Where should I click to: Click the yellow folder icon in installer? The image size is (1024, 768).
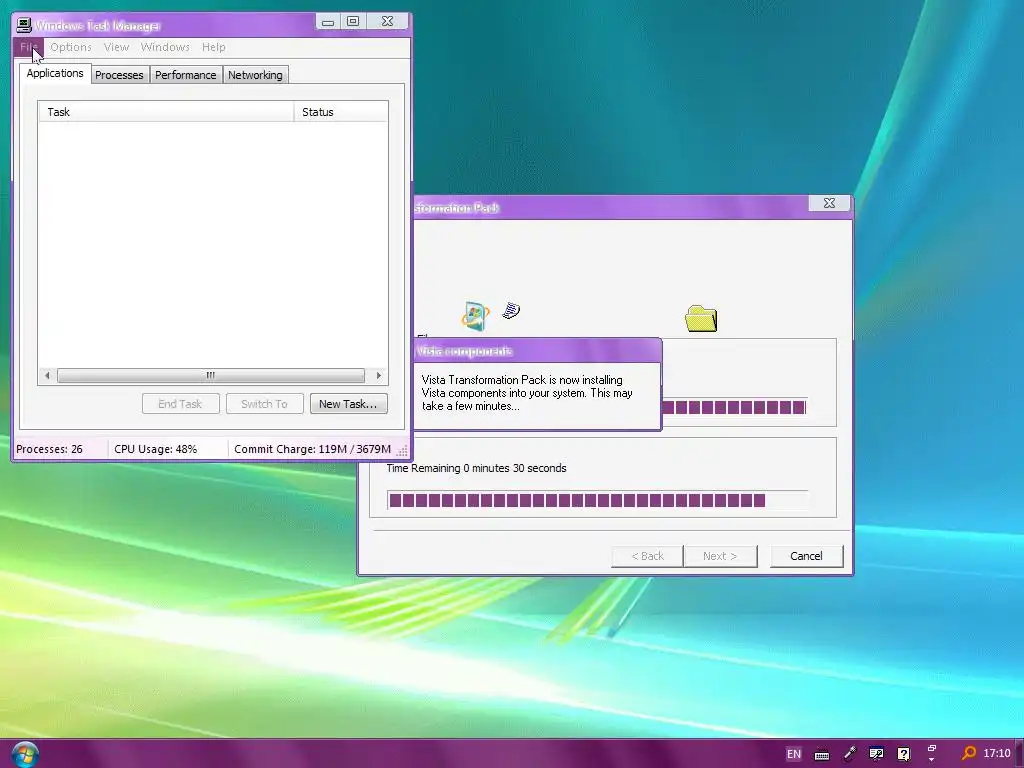tap(701, 319)
